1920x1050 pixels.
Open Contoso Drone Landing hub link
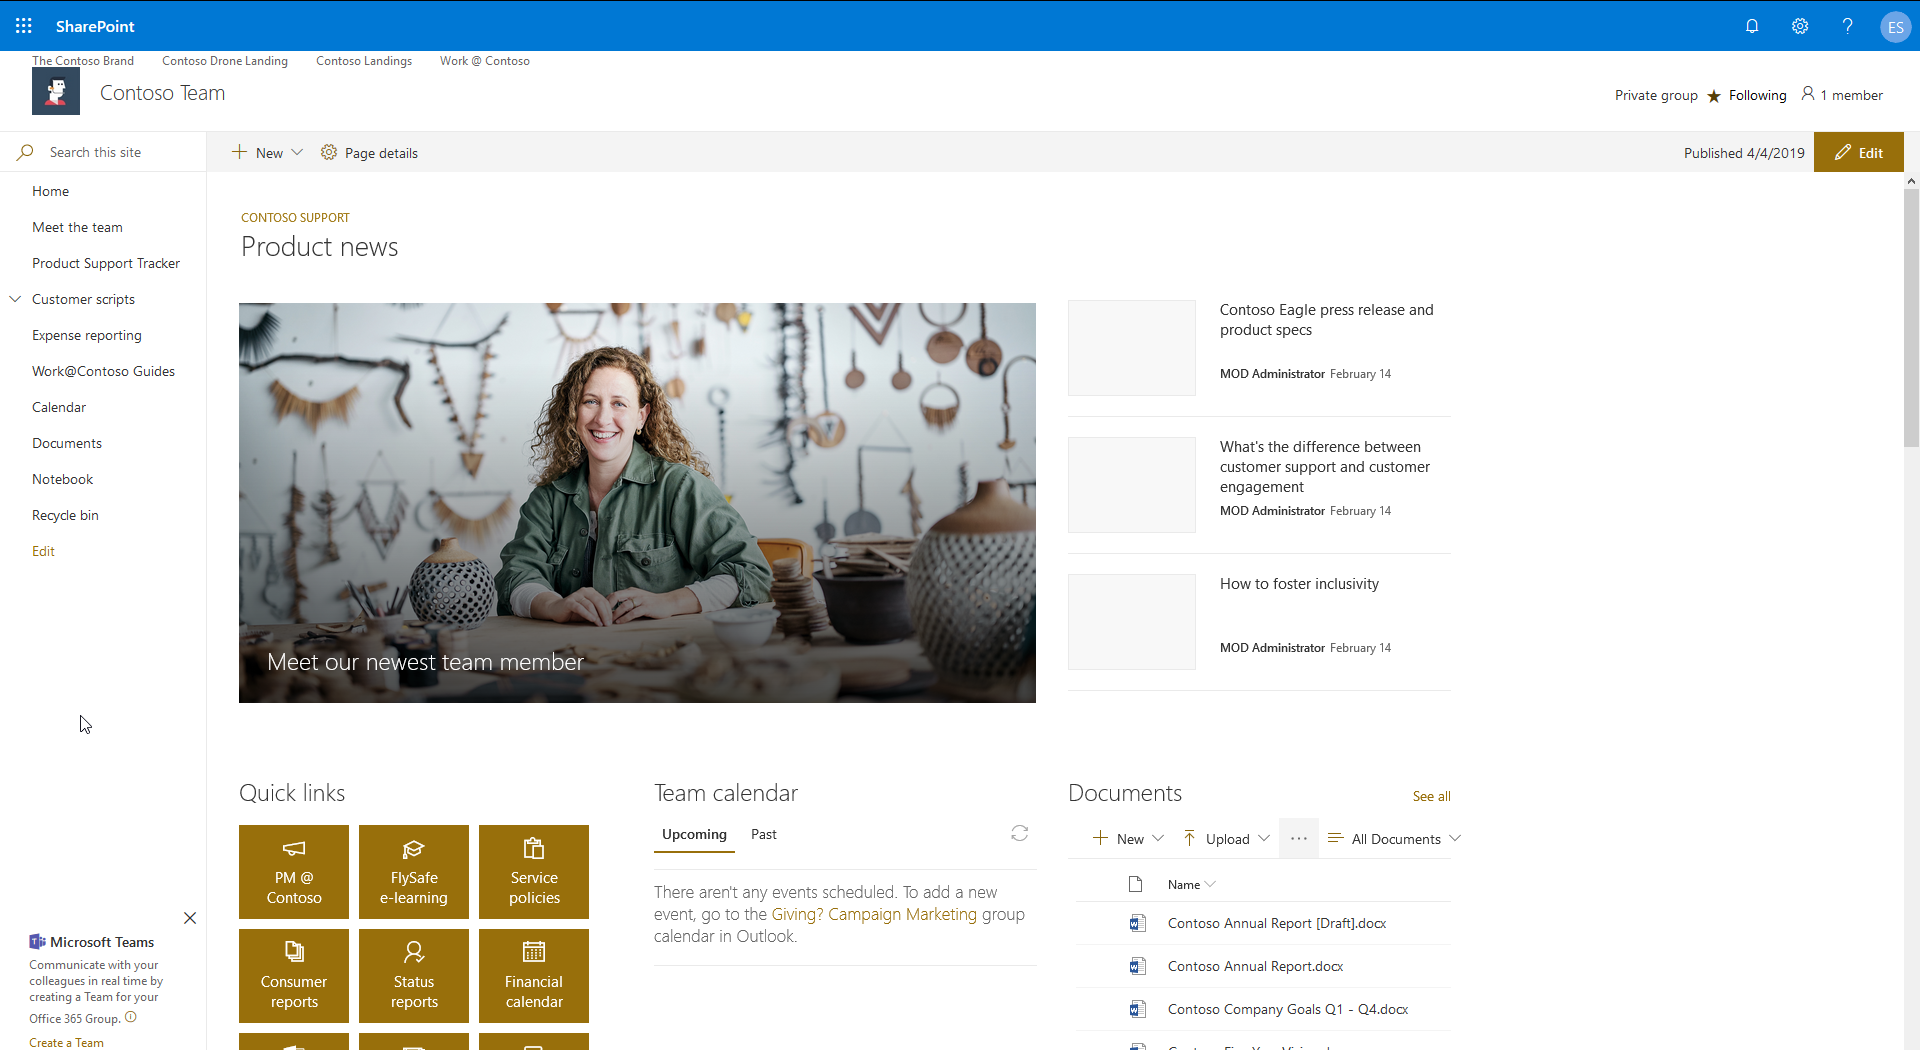pos(225,61)
